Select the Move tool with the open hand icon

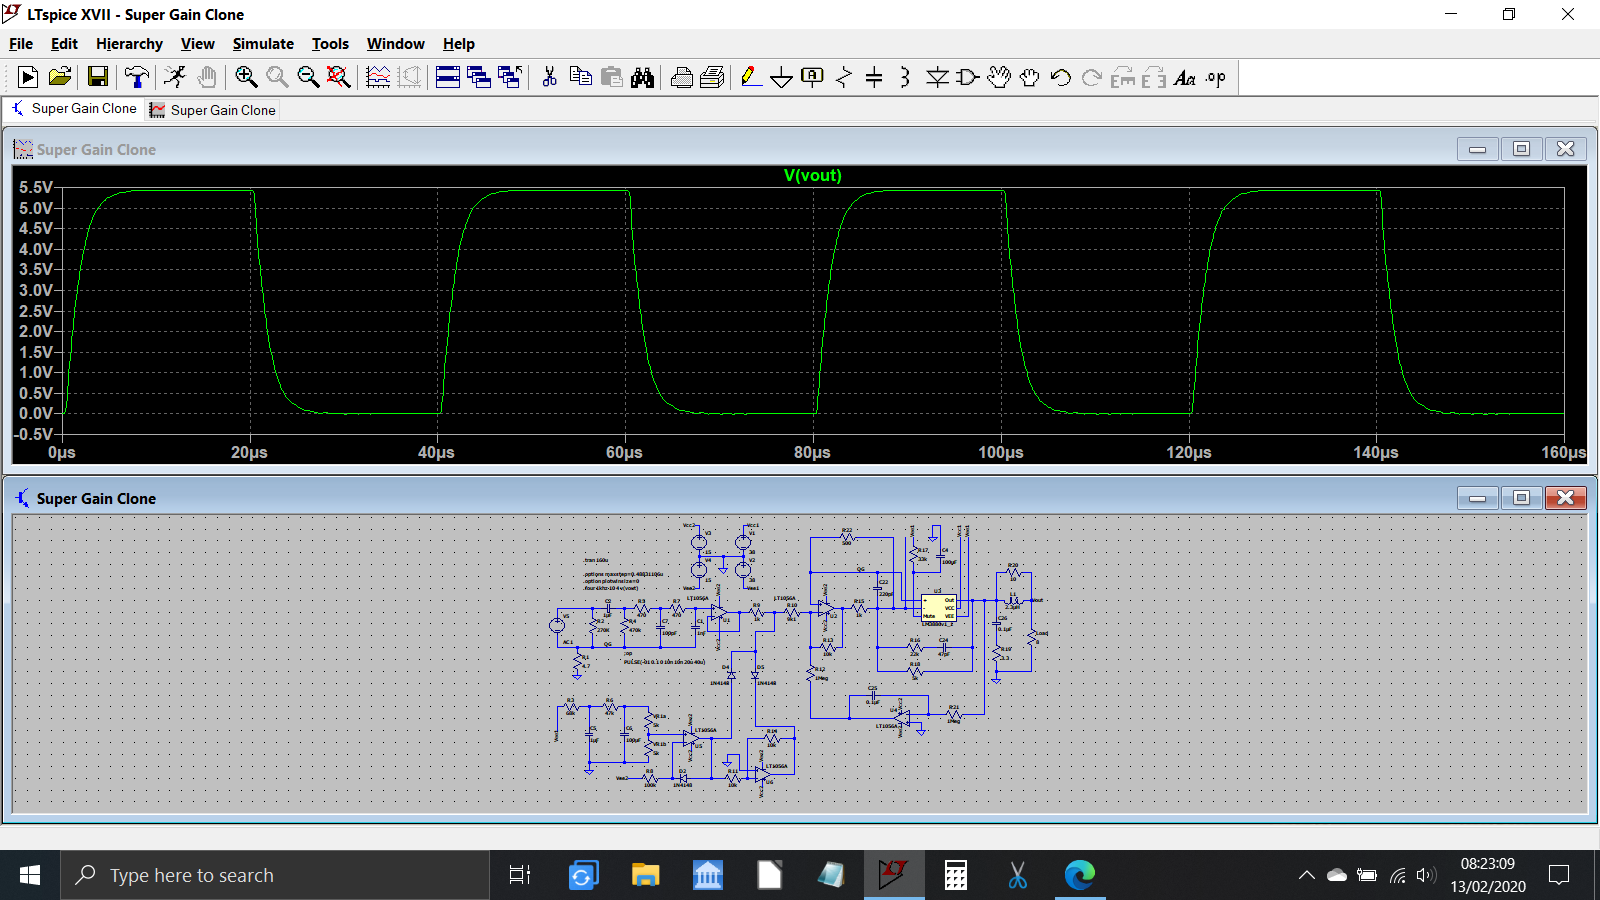pyautogui.click(x=999, y=77)
